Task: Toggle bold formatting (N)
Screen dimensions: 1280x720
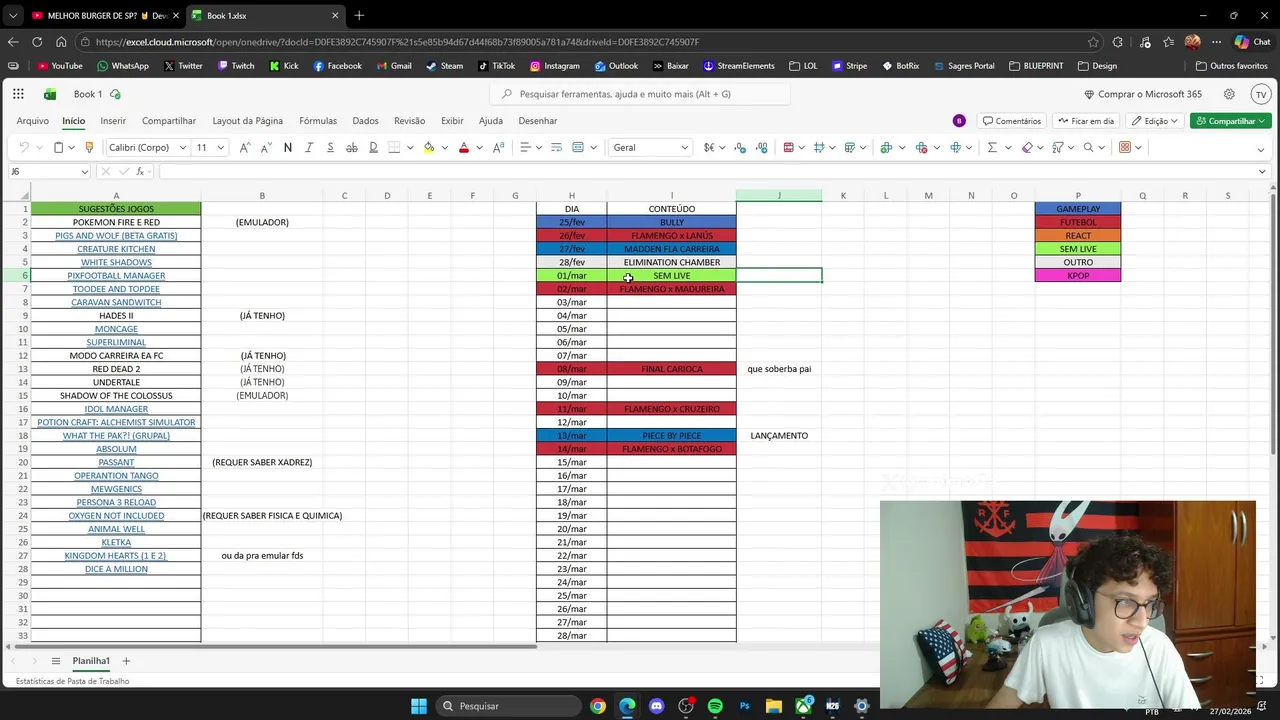Action: [x=288, y=147]
